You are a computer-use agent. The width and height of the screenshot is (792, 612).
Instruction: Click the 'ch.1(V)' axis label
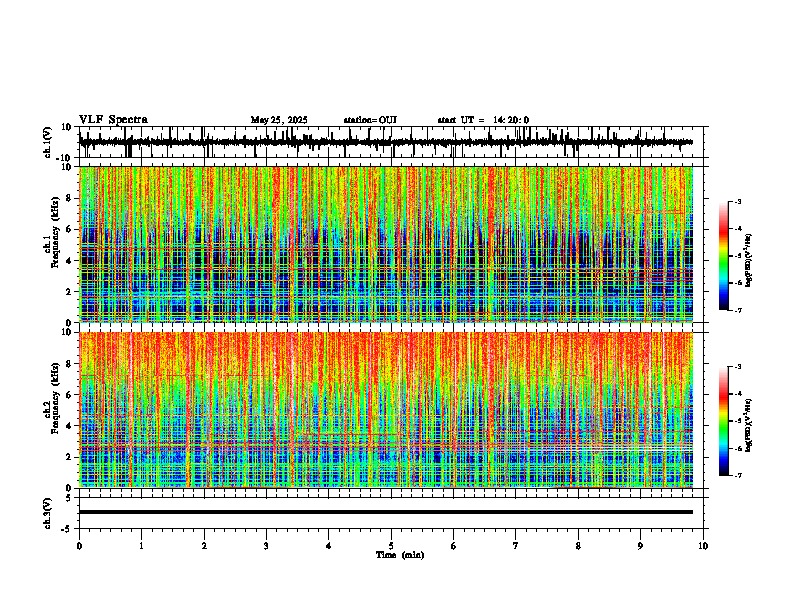pos(48,142)
